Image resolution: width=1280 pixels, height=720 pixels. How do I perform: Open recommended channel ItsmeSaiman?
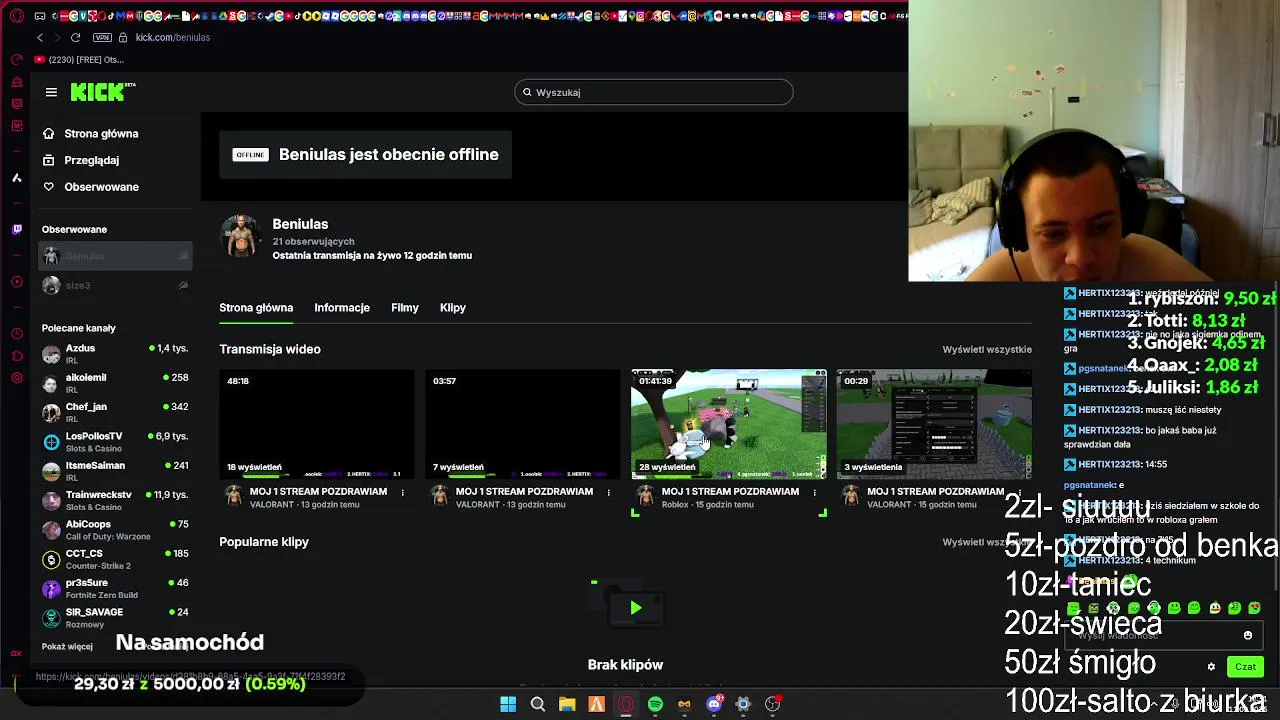(x=115, y=471)
